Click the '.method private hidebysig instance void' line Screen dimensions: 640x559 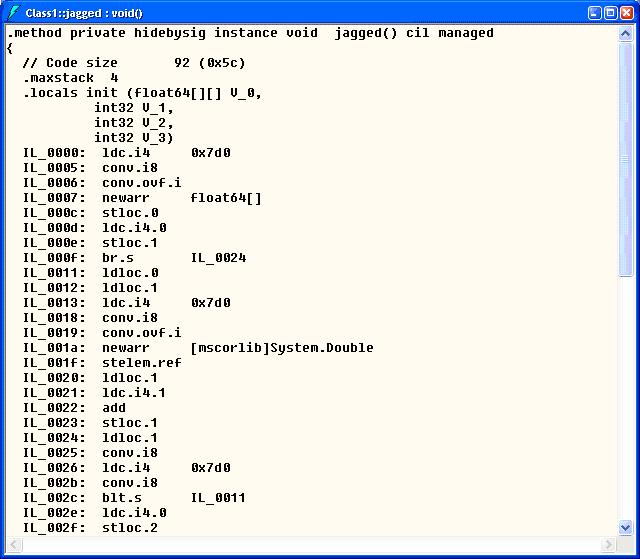pyautogui.click(x=250, y=33)
